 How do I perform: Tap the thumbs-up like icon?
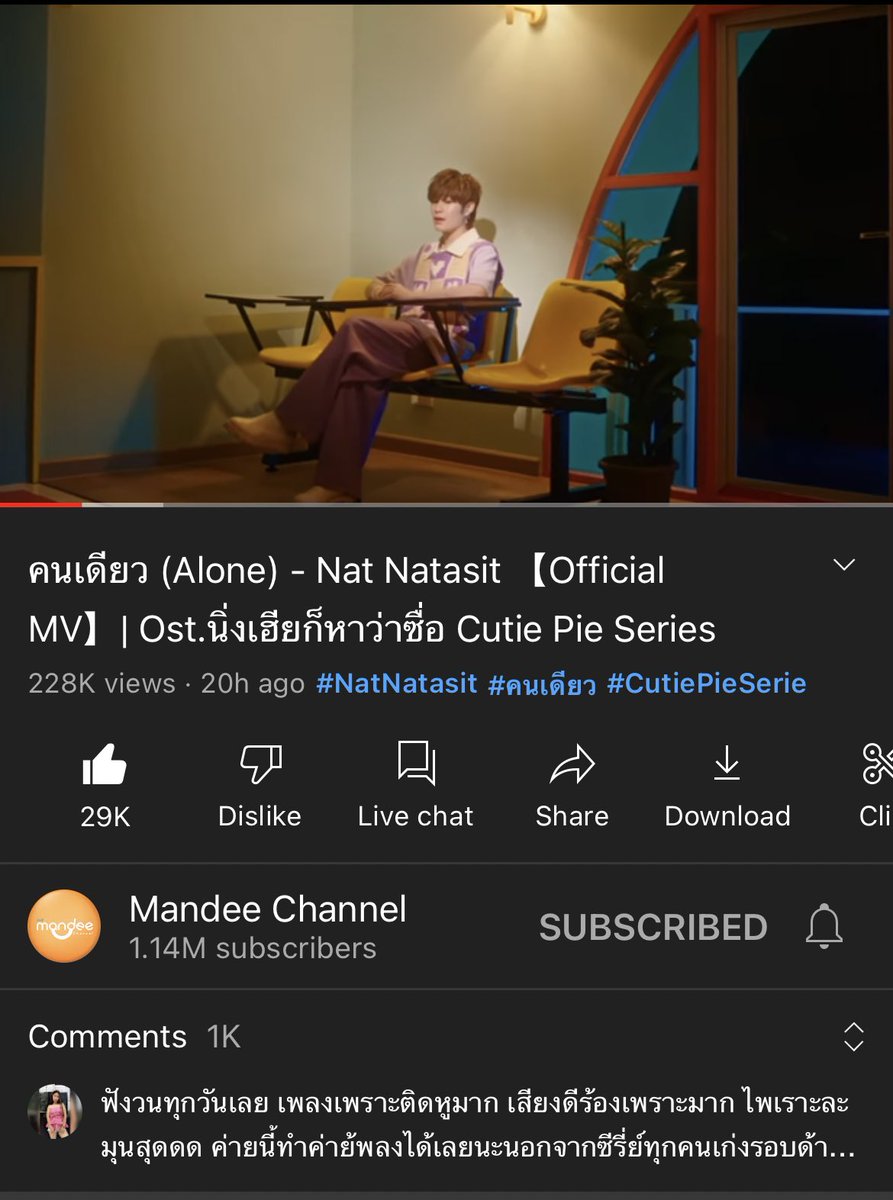(x=104, y=765)
